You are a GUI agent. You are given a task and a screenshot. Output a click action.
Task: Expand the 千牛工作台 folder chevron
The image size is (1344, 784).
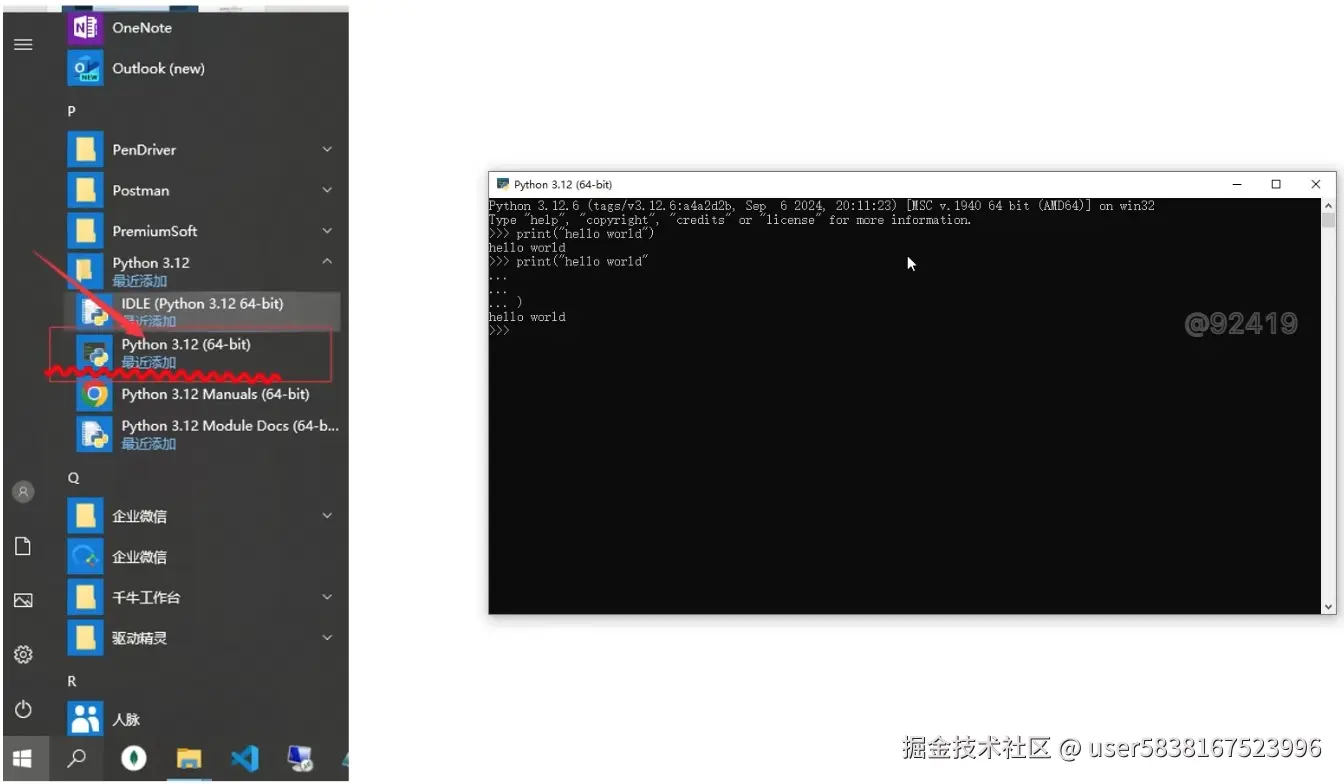click(327, 597)
